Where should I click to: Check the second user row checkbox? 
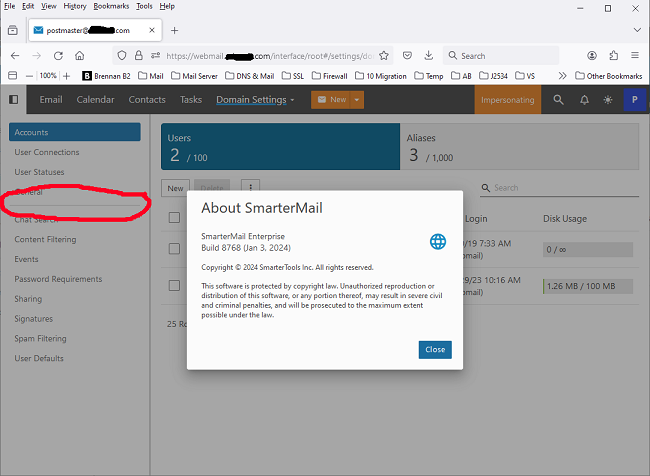pos(175,287)
